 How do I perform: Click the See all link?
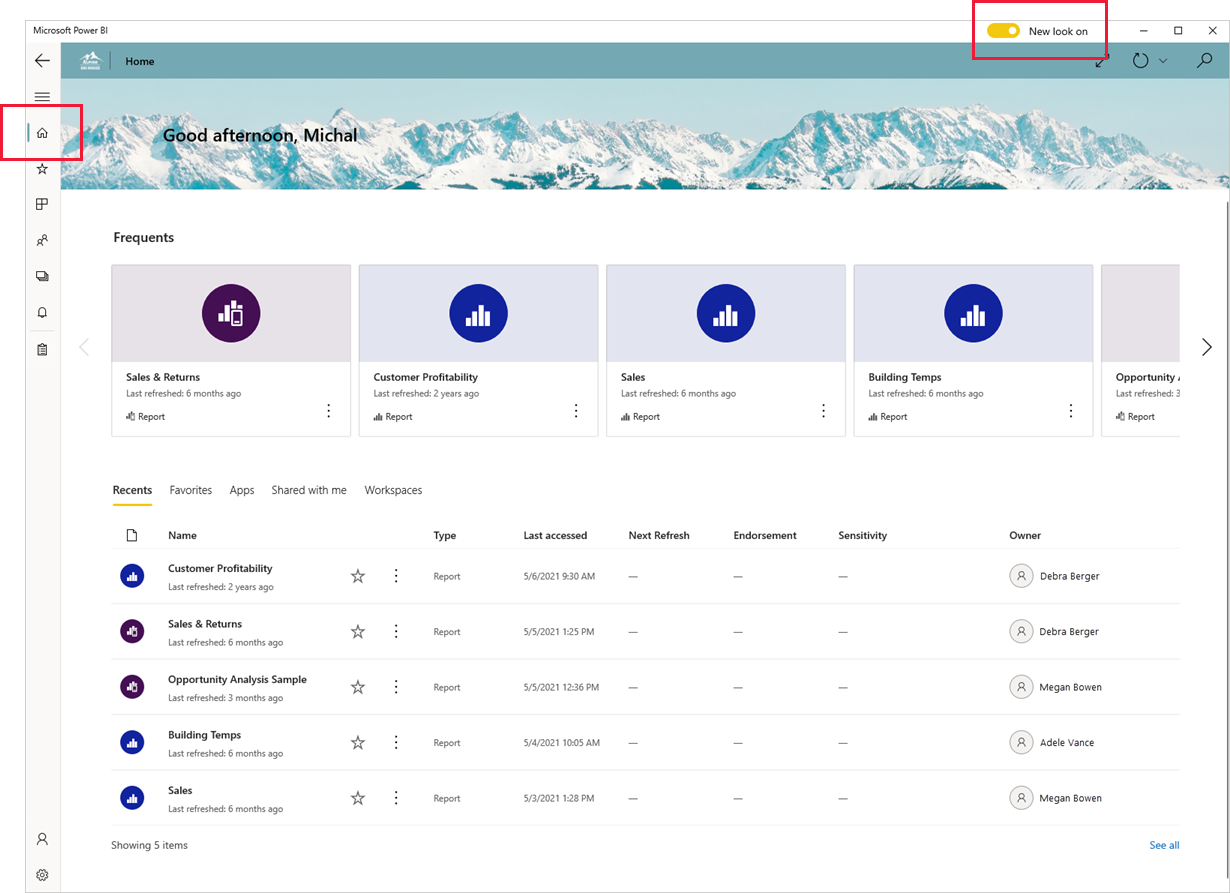(x=1164, y=845)
